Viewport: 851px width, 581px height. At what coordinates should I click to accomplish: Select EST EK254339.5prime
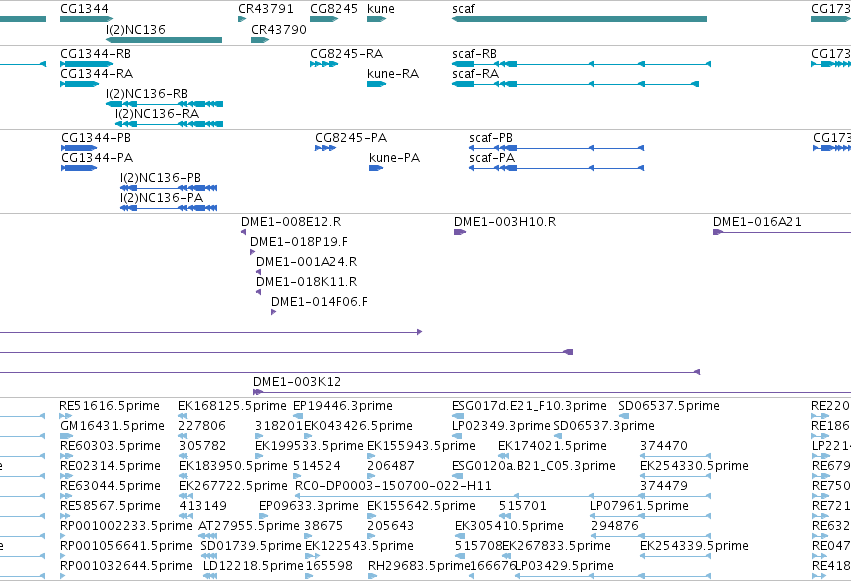tap(676, 556)
